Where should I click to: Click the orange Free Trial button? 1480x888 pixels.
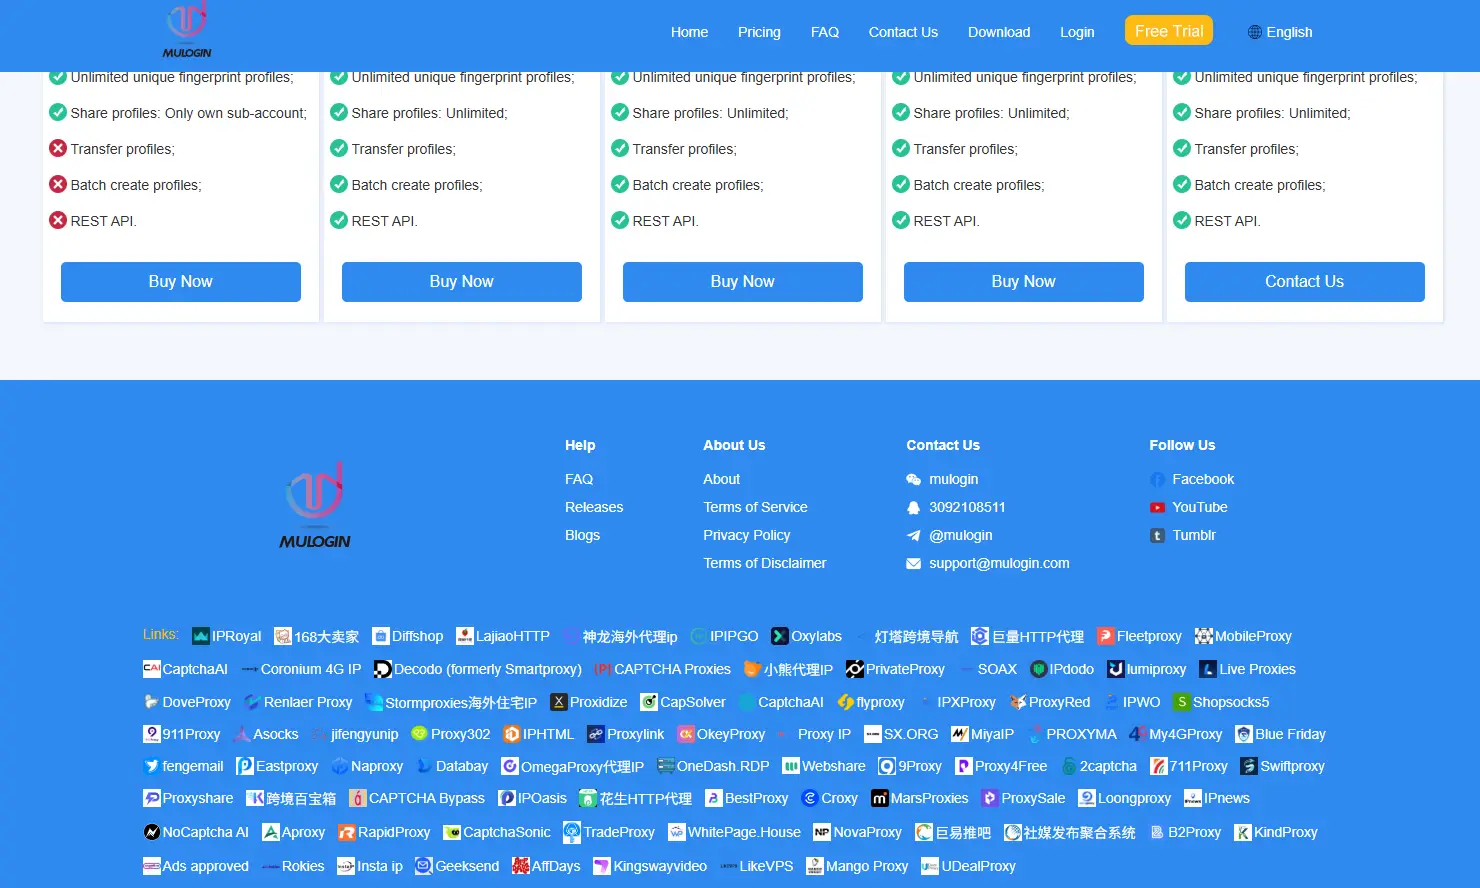coord(1169,31)
